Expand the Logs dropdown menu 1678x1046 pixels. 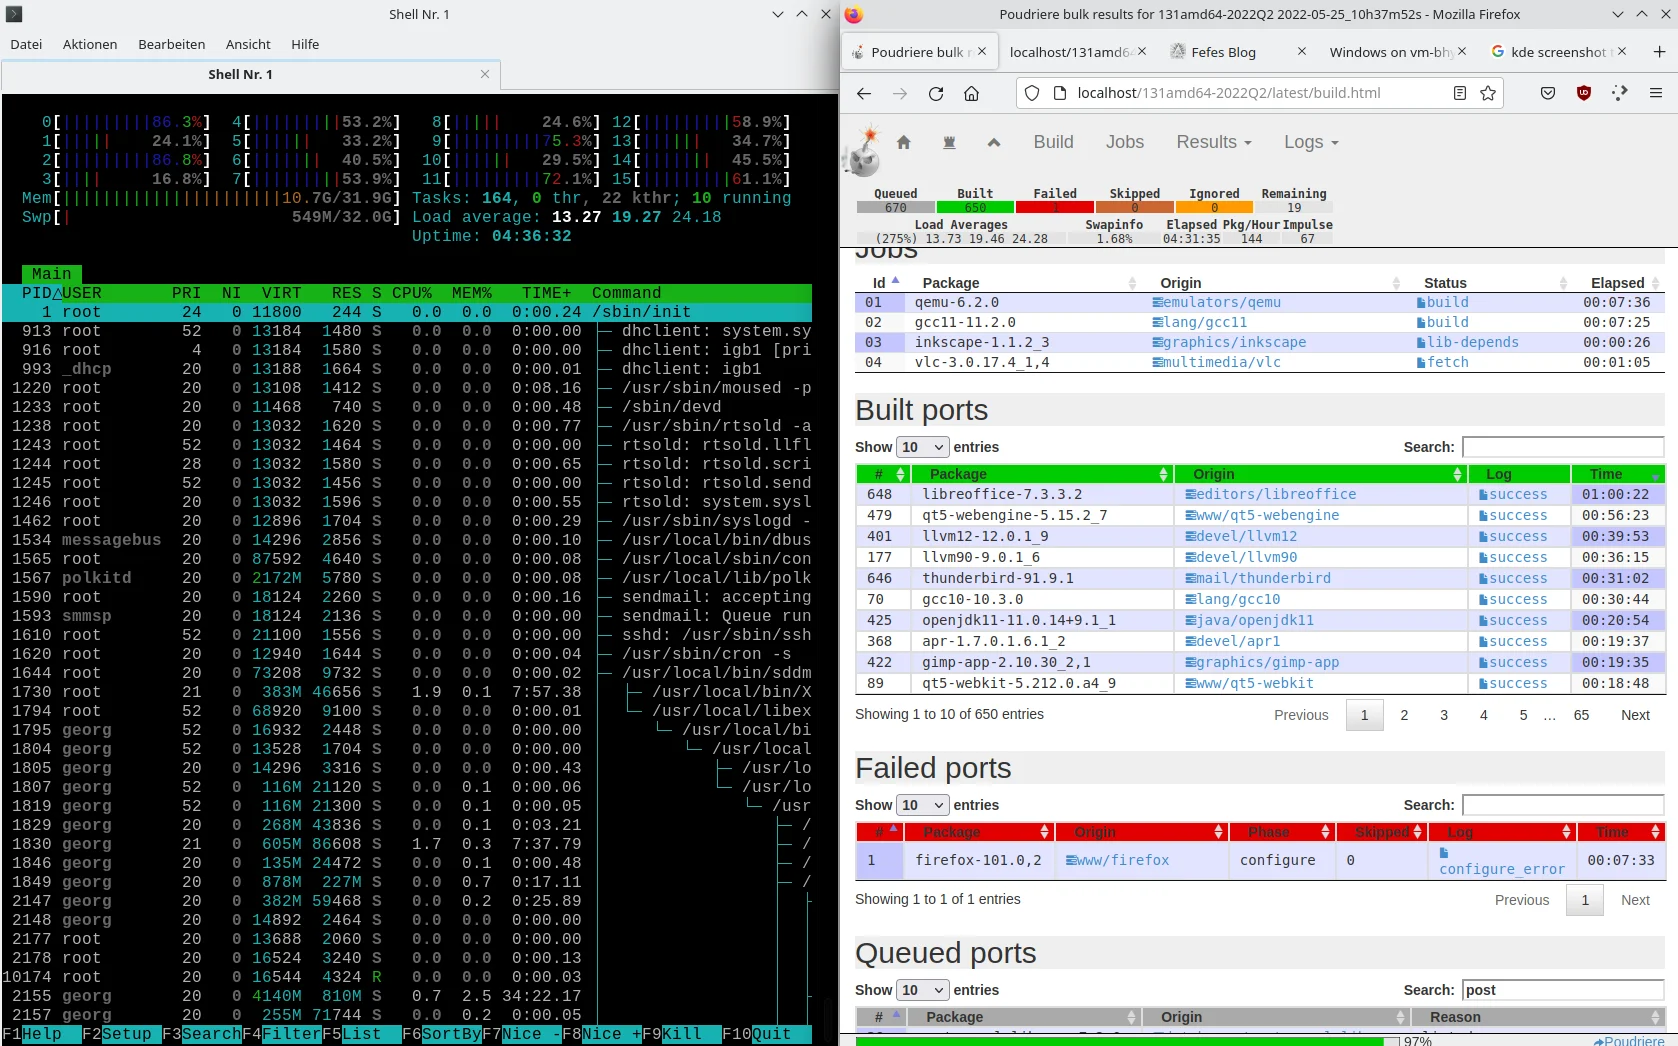1311,142
